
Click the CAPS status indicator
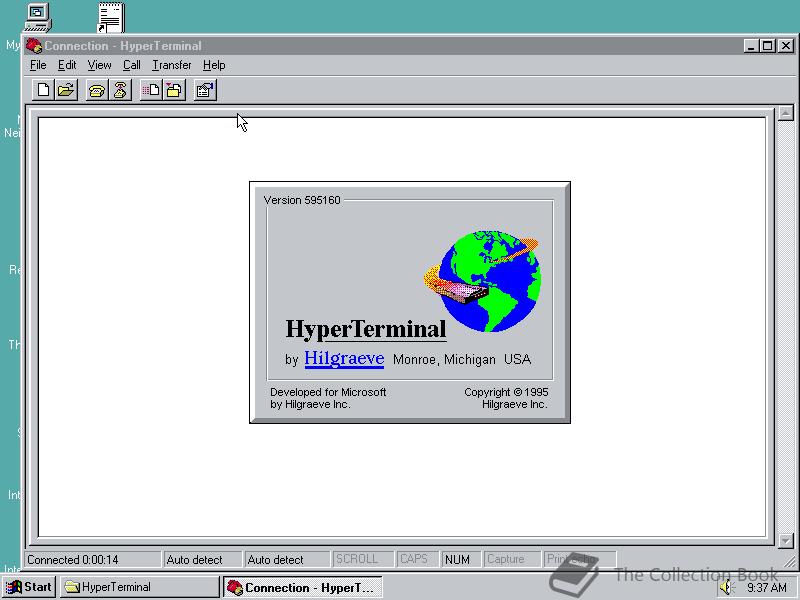point(418,560)
